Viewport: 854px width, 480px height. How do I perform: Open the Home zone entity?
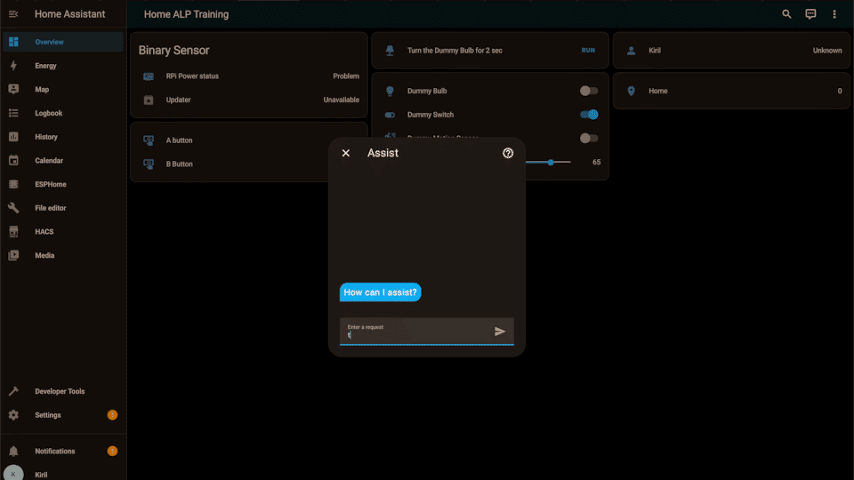[x=731, y=91]
